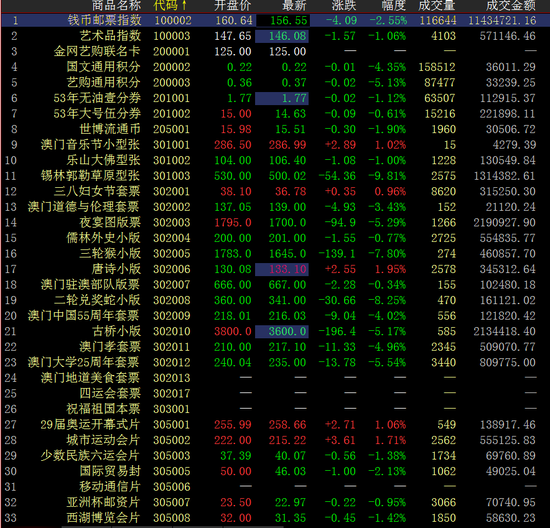Select row 国文通用积分
The height and width of the screenshot is (528, 550).
click(x=275, y=67)
